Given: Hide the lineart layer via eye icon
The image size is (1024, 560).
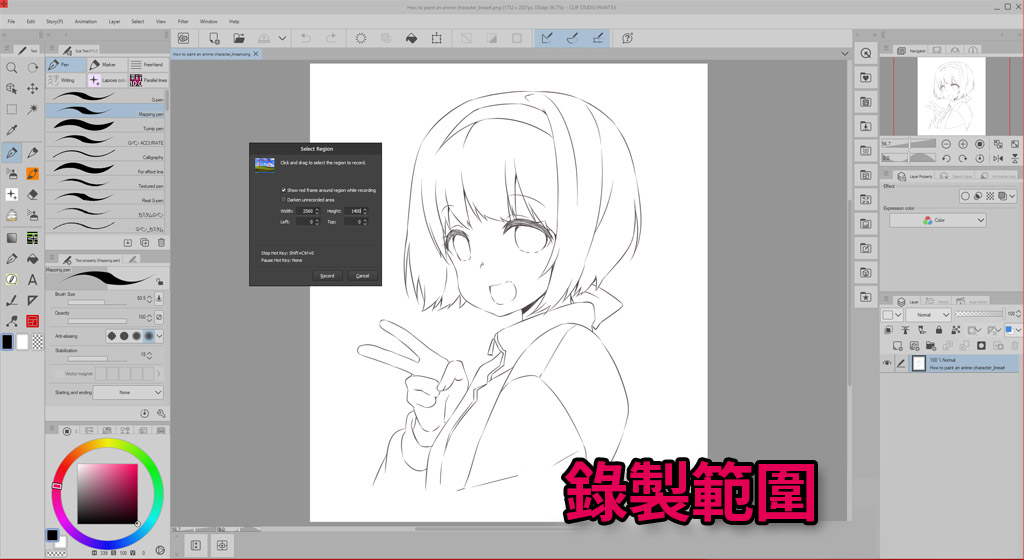Looking at the screenshot, I should [887, 364].
